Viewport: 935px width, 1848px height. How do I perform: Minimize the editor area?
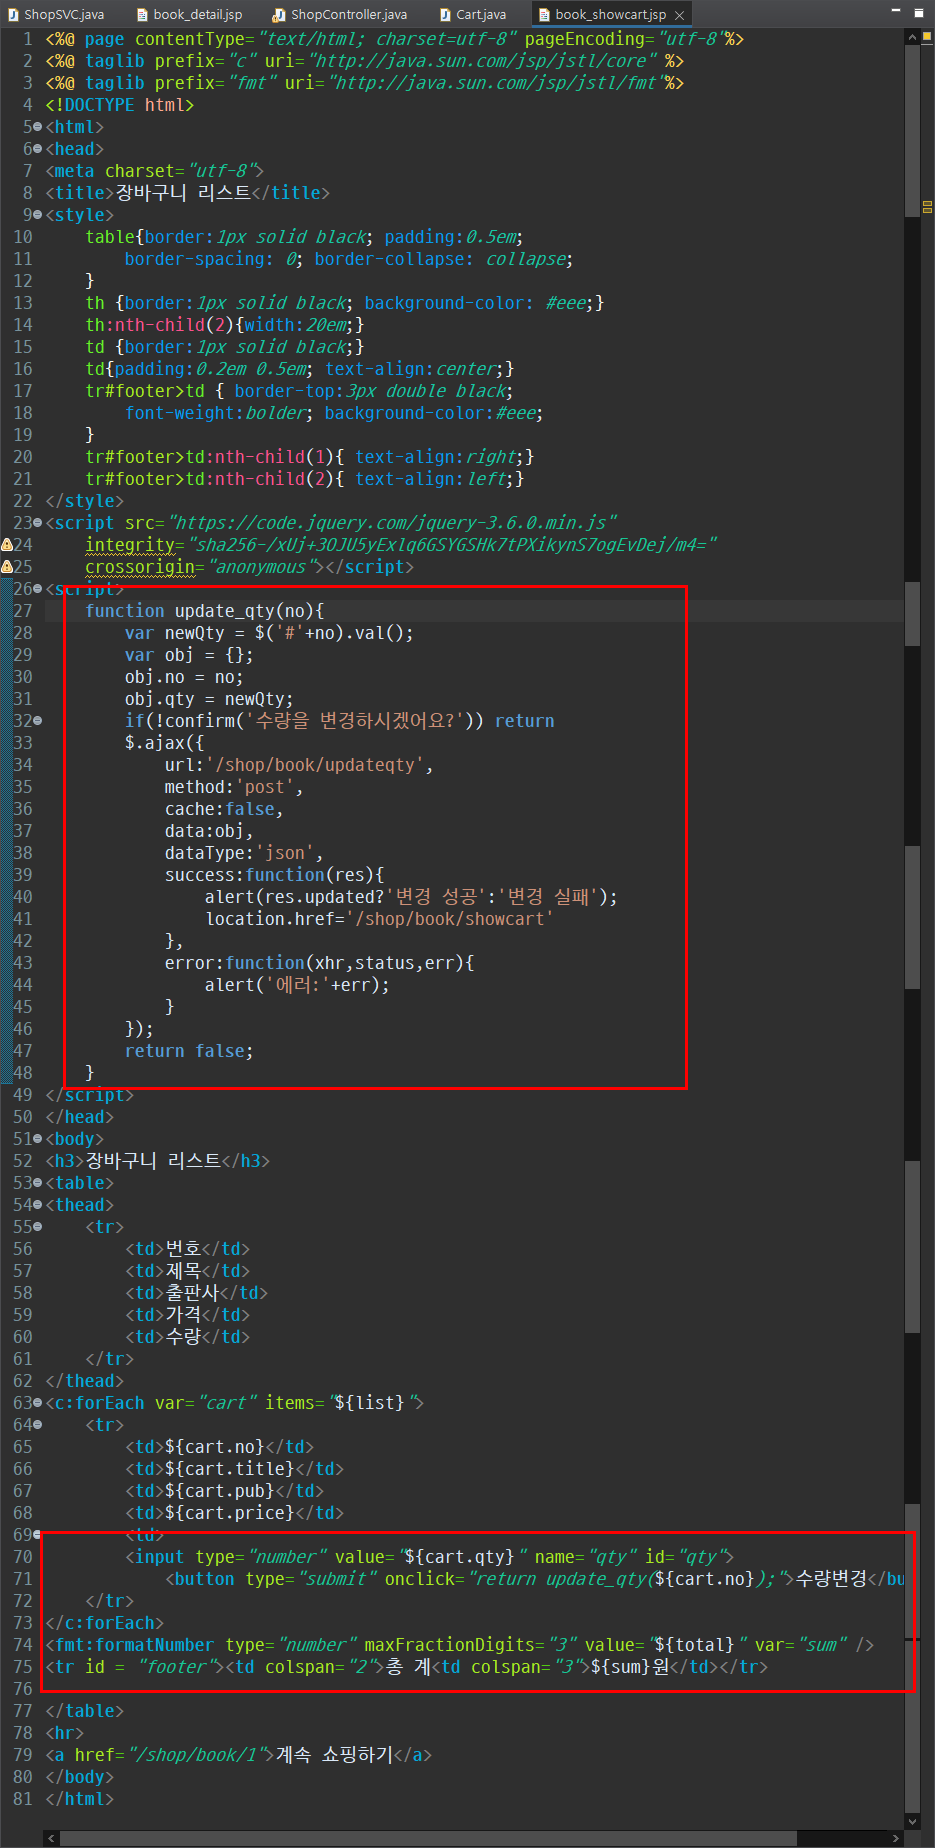pos(896,11)
